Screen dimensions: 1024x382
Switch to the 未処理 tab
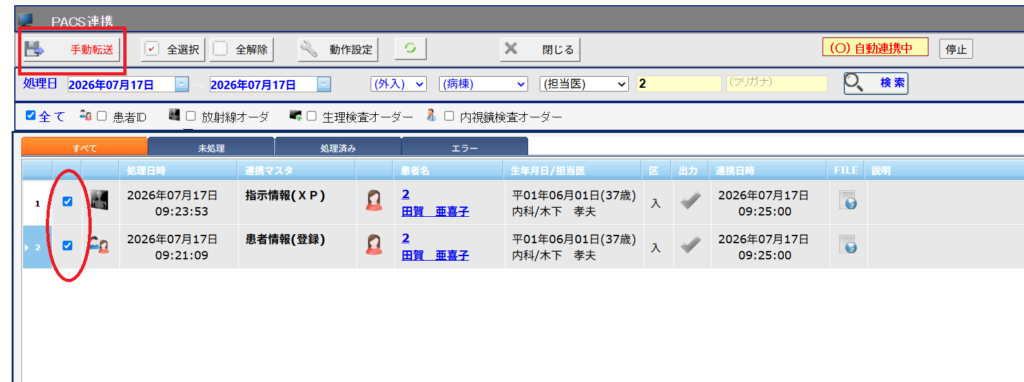pos(211,148)
